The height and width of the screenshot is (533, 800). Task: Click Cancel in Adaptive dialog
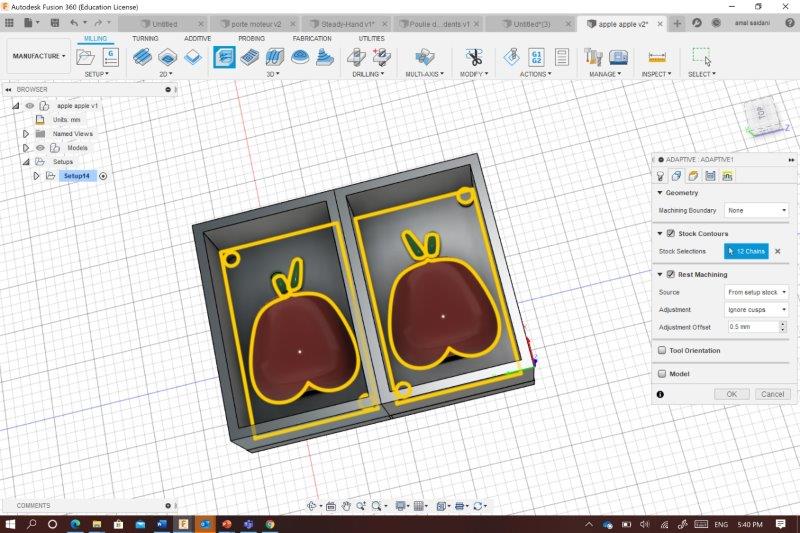point(772,394)
